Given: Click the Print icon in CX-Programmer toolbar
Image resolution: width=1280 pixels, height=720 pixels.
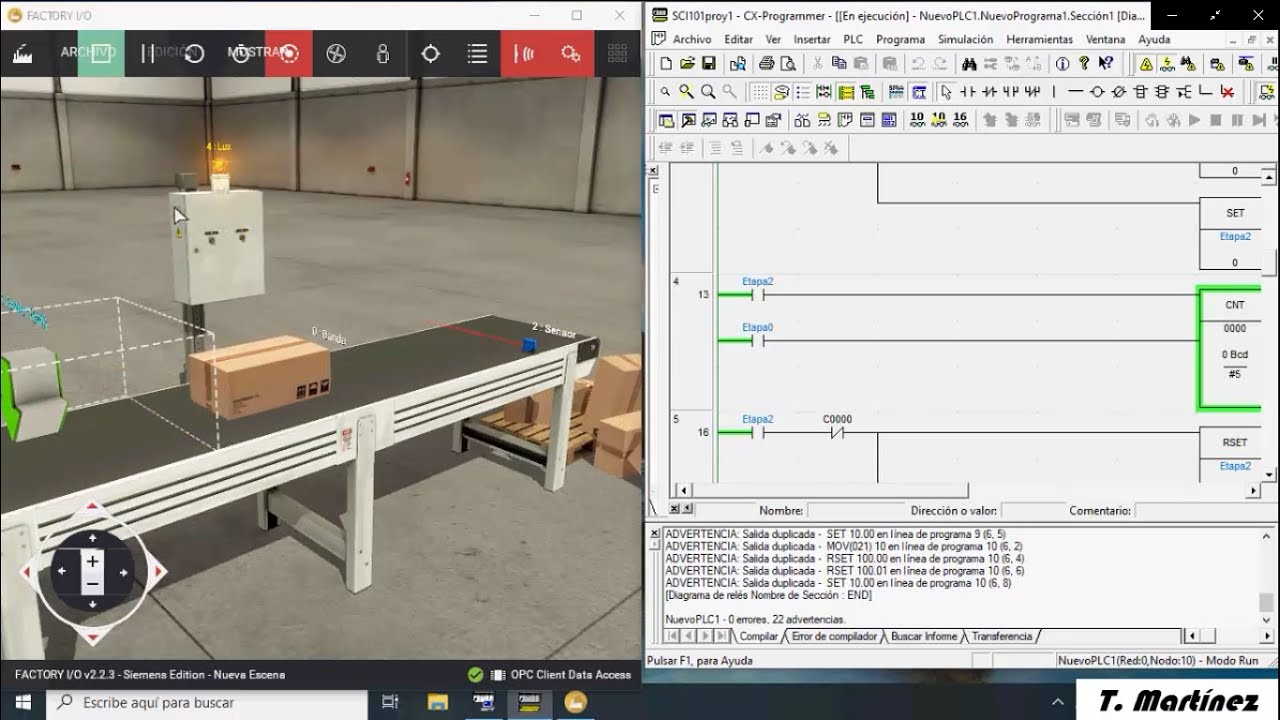Looking at the screenshot, I should 766,63.
